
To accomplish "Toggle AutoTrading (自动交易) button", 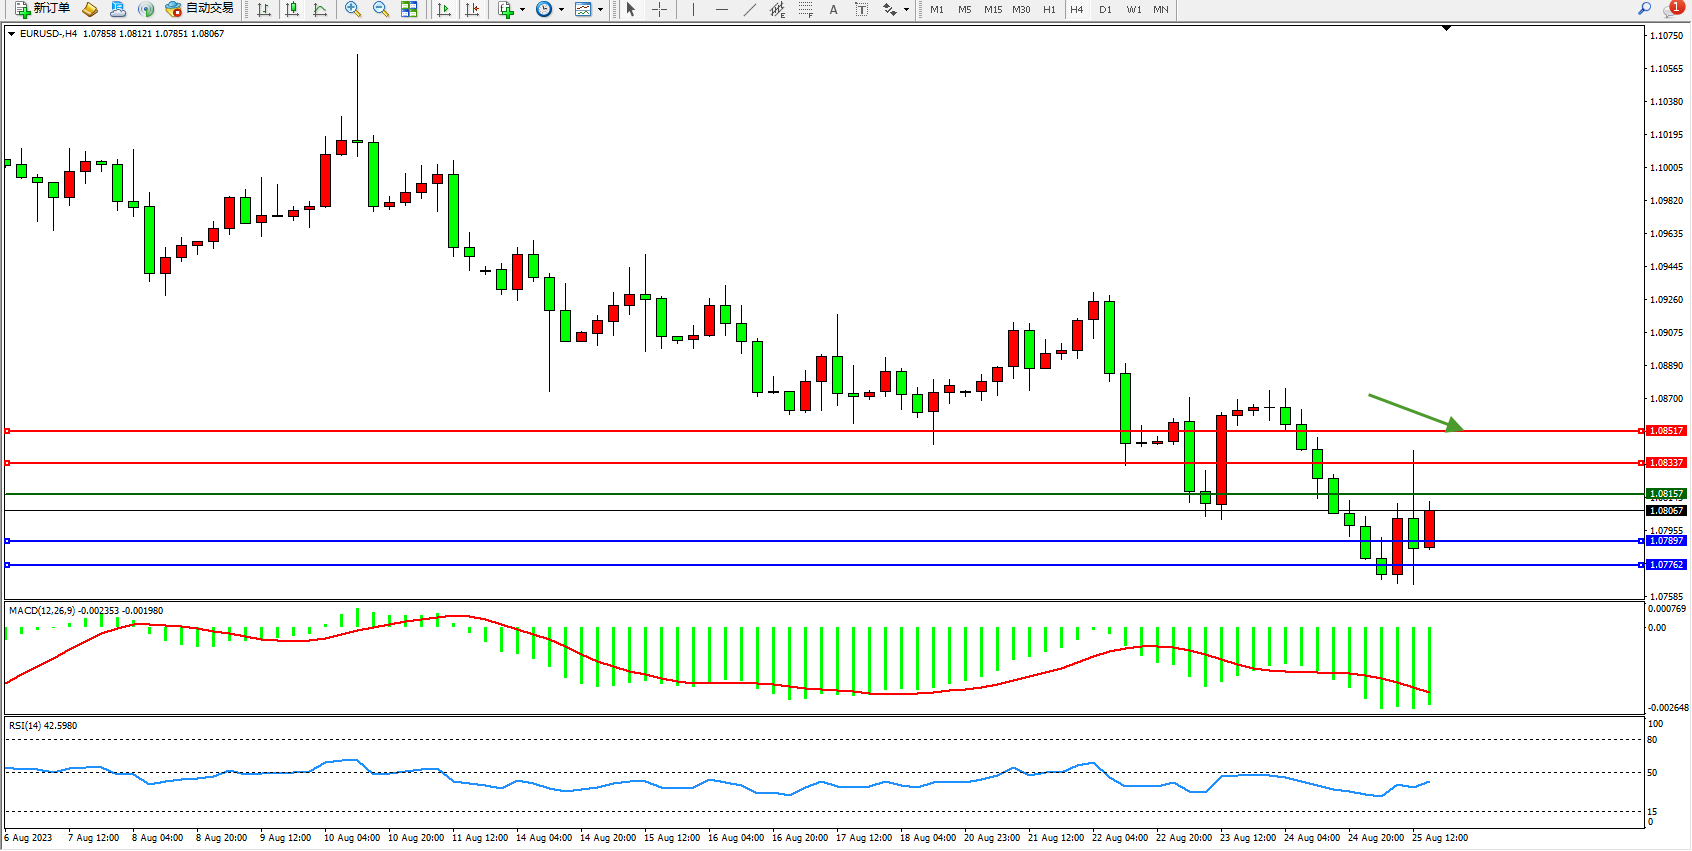I will pyautogui.click(x=200, y=9).
